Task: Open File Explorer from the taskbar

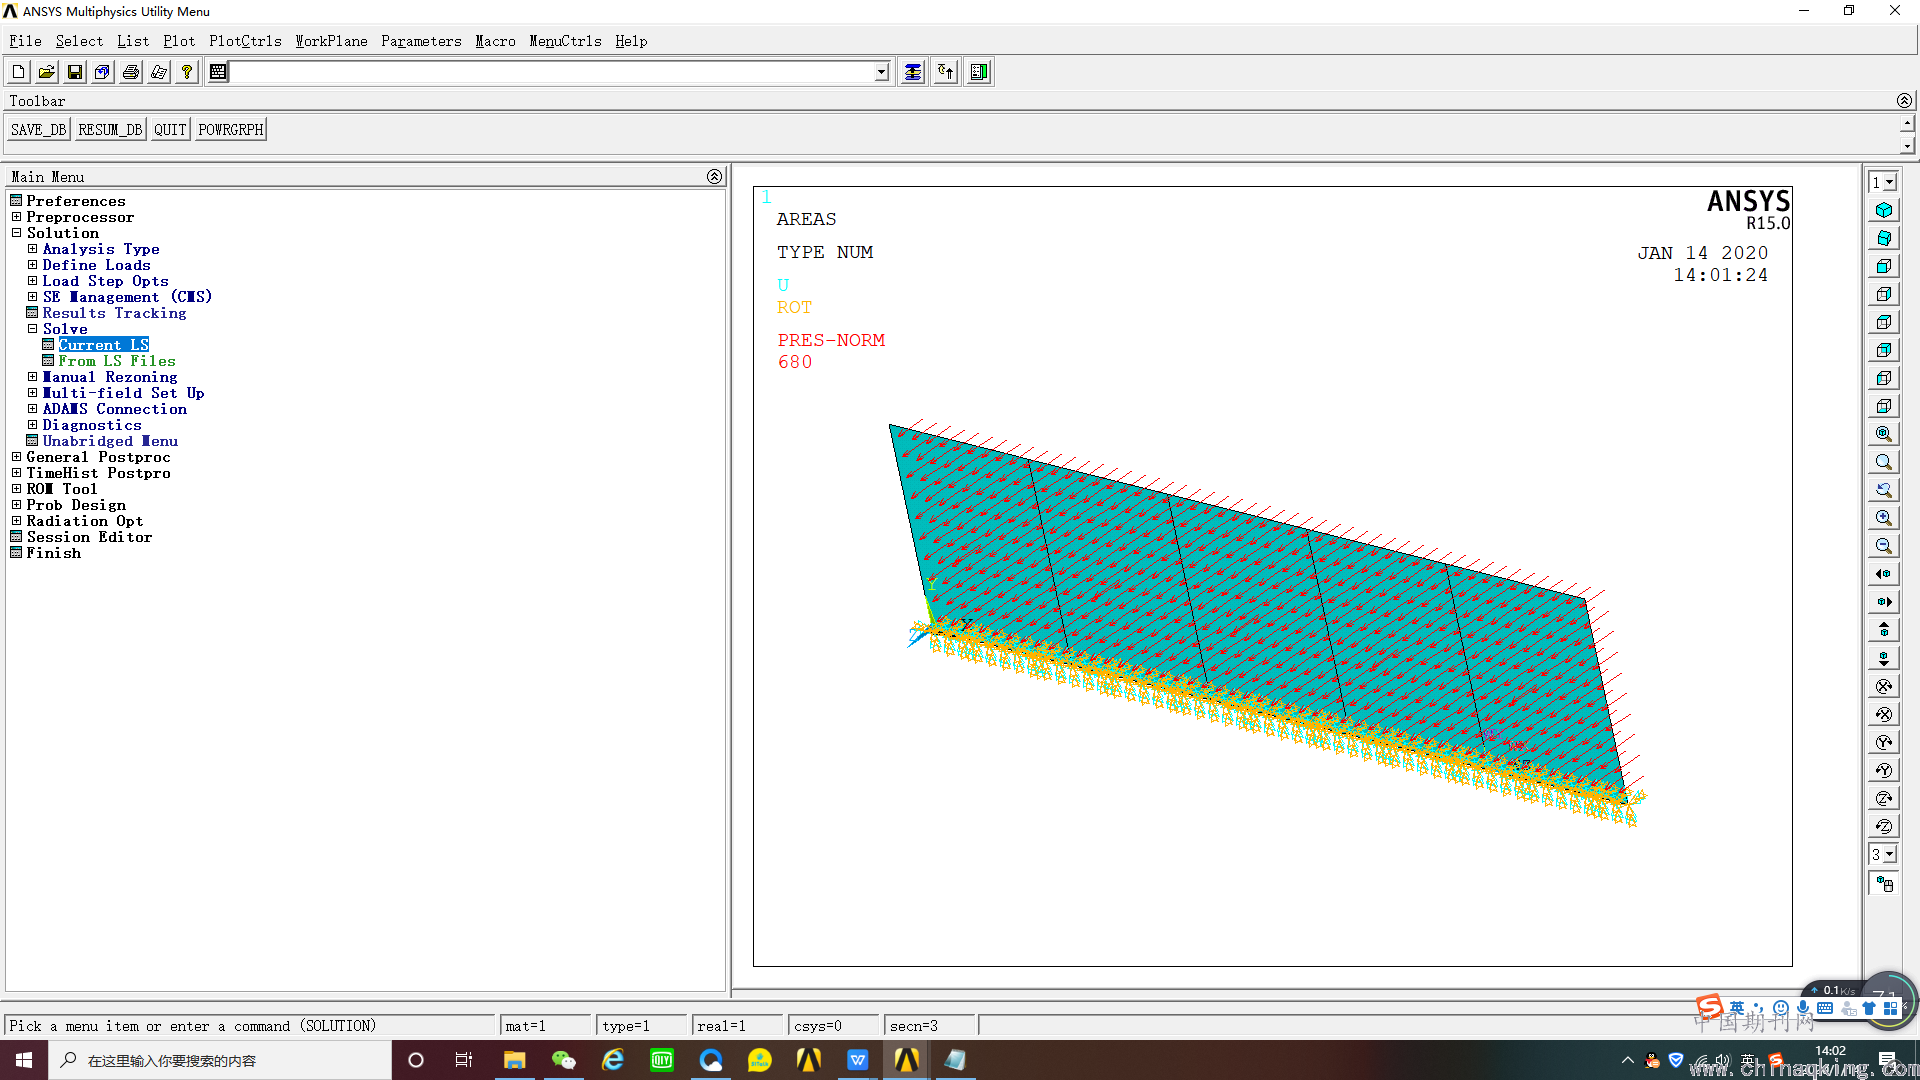Action: click(x=515, y=1060)
